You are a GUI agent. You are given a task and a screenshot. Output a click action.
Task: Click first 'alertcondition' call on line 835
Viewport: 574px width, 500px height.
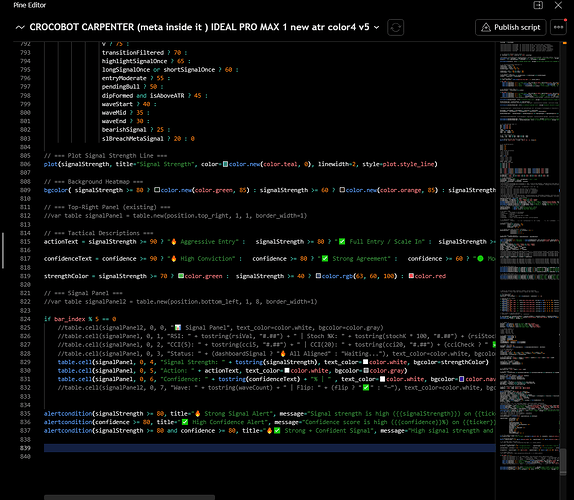[x=68, y=414]
